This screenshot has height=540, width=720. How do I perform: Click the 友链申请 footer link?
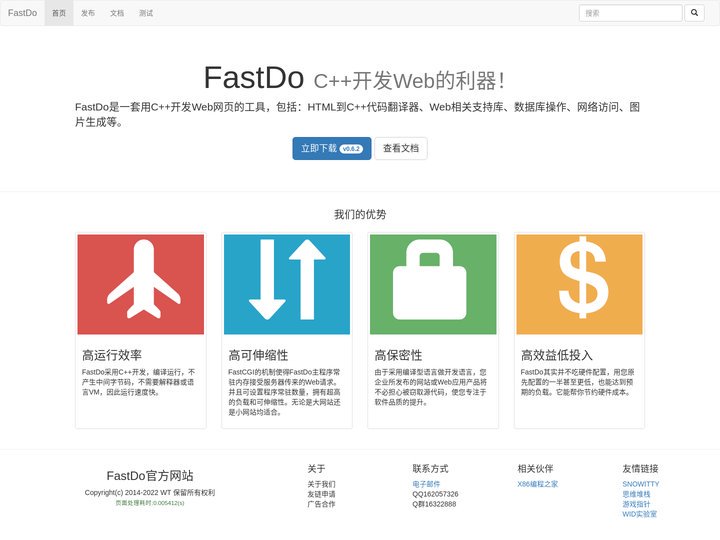coord(321,494)
